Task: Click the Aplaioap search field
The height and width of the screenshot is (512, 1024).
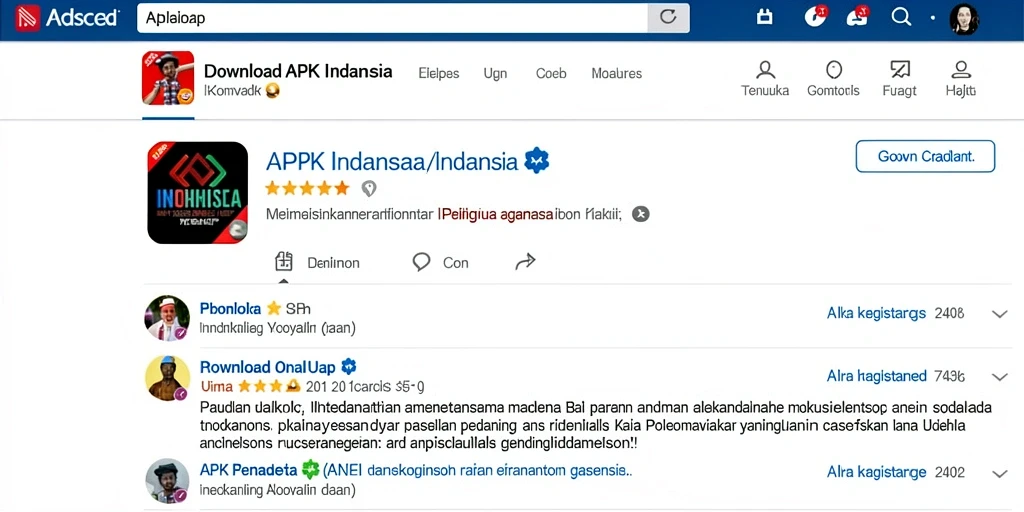Action: point(392,18)
